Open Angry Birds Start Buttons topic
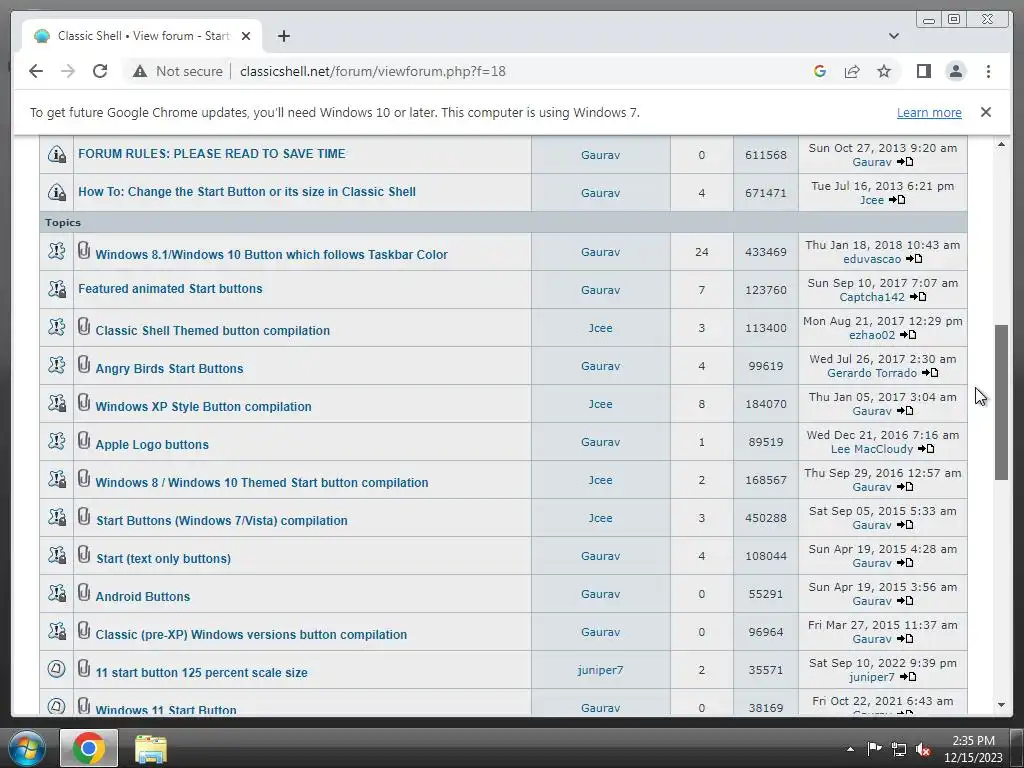Viewport: 1024px width, 768px height. (169, 368)
